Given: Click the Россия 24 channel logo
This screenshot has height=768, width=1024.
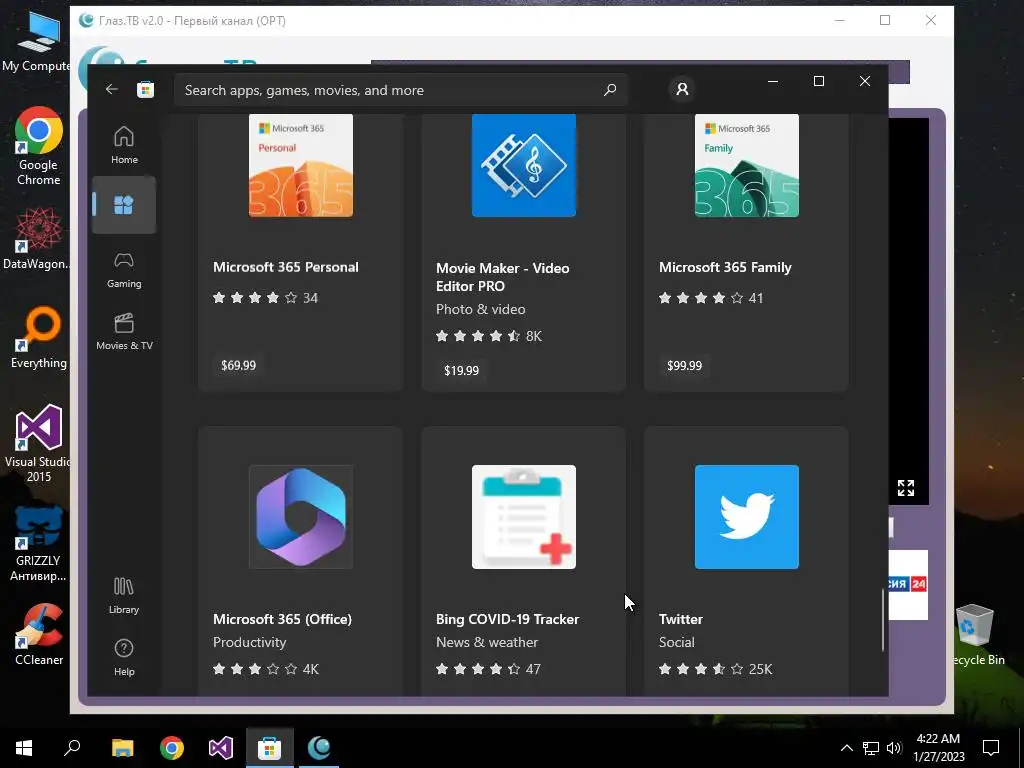Looking at the screenshot, I should click(x=908, y=584).
